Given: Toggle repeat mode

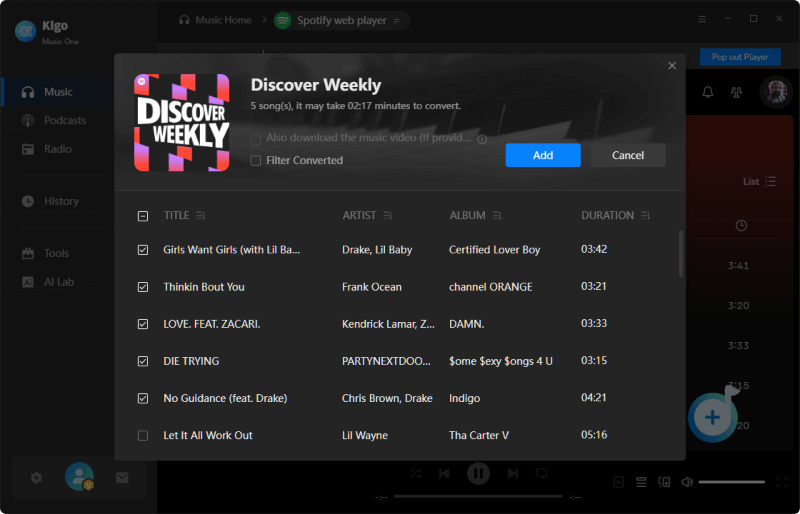Looking at the screenshot, I should (x=541, y=474).
